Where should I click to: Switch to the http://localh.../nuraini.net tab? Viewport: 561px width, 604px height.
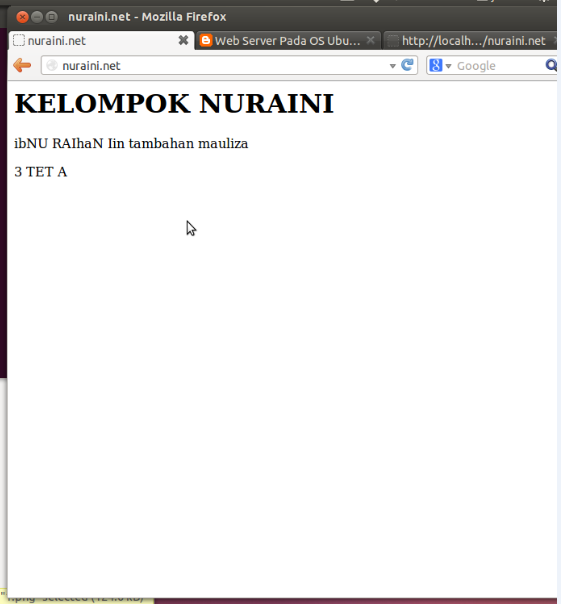click(x=472, y=40)
